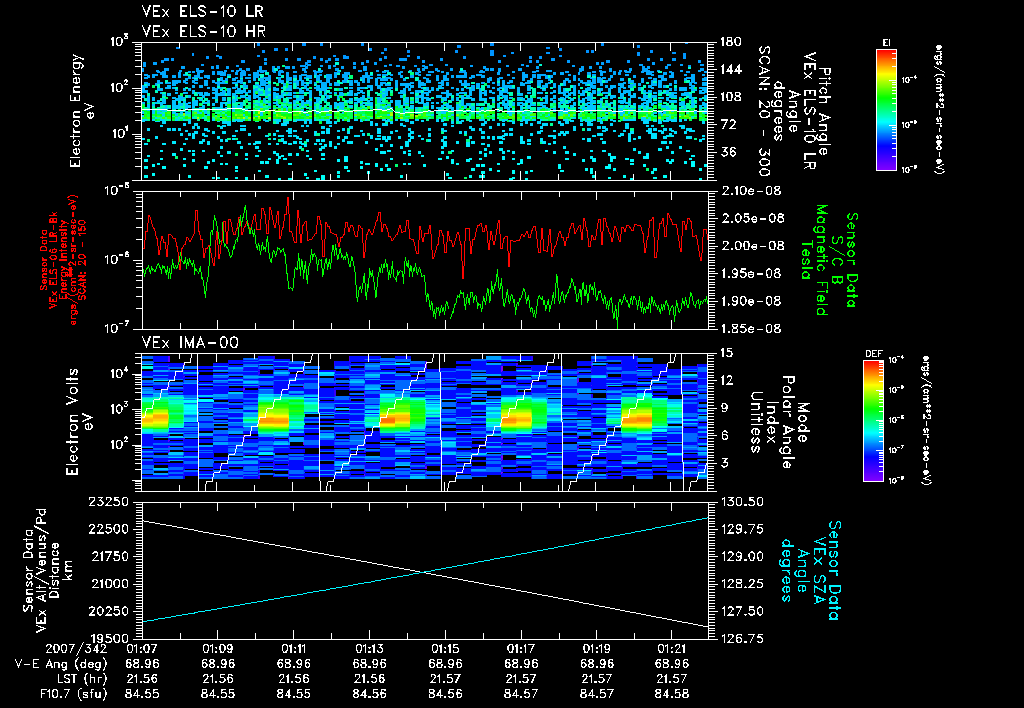
Task: Click altitude tick value 23250
Action: tap(108, 502)
